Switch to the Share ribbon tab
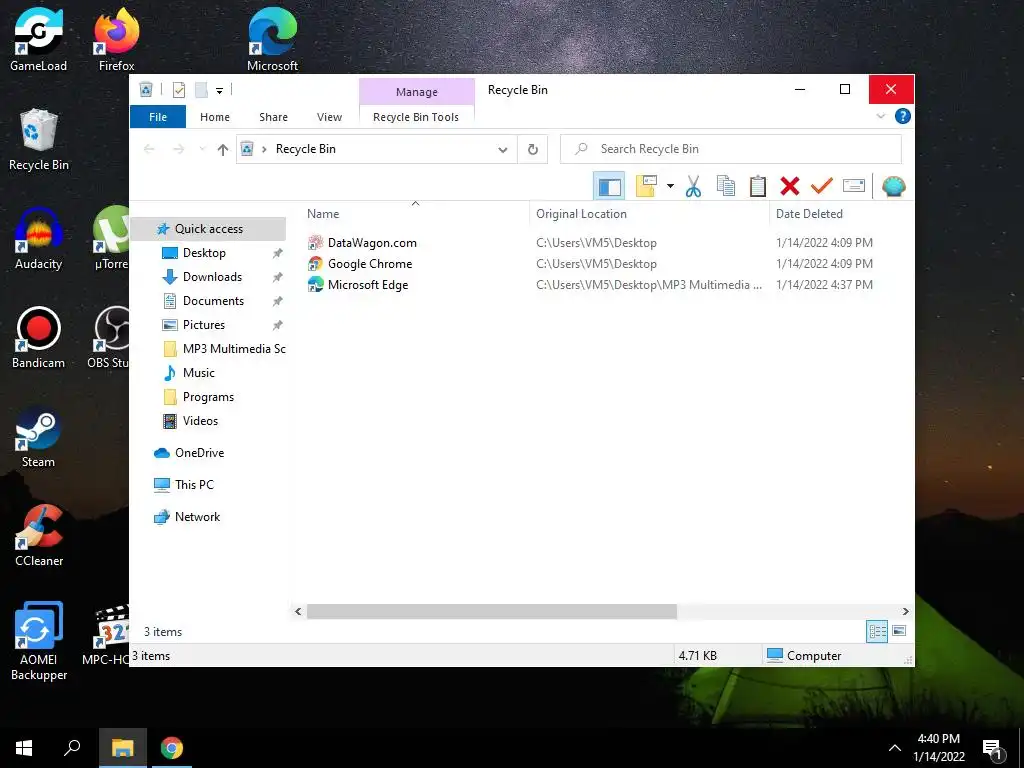 273,117
